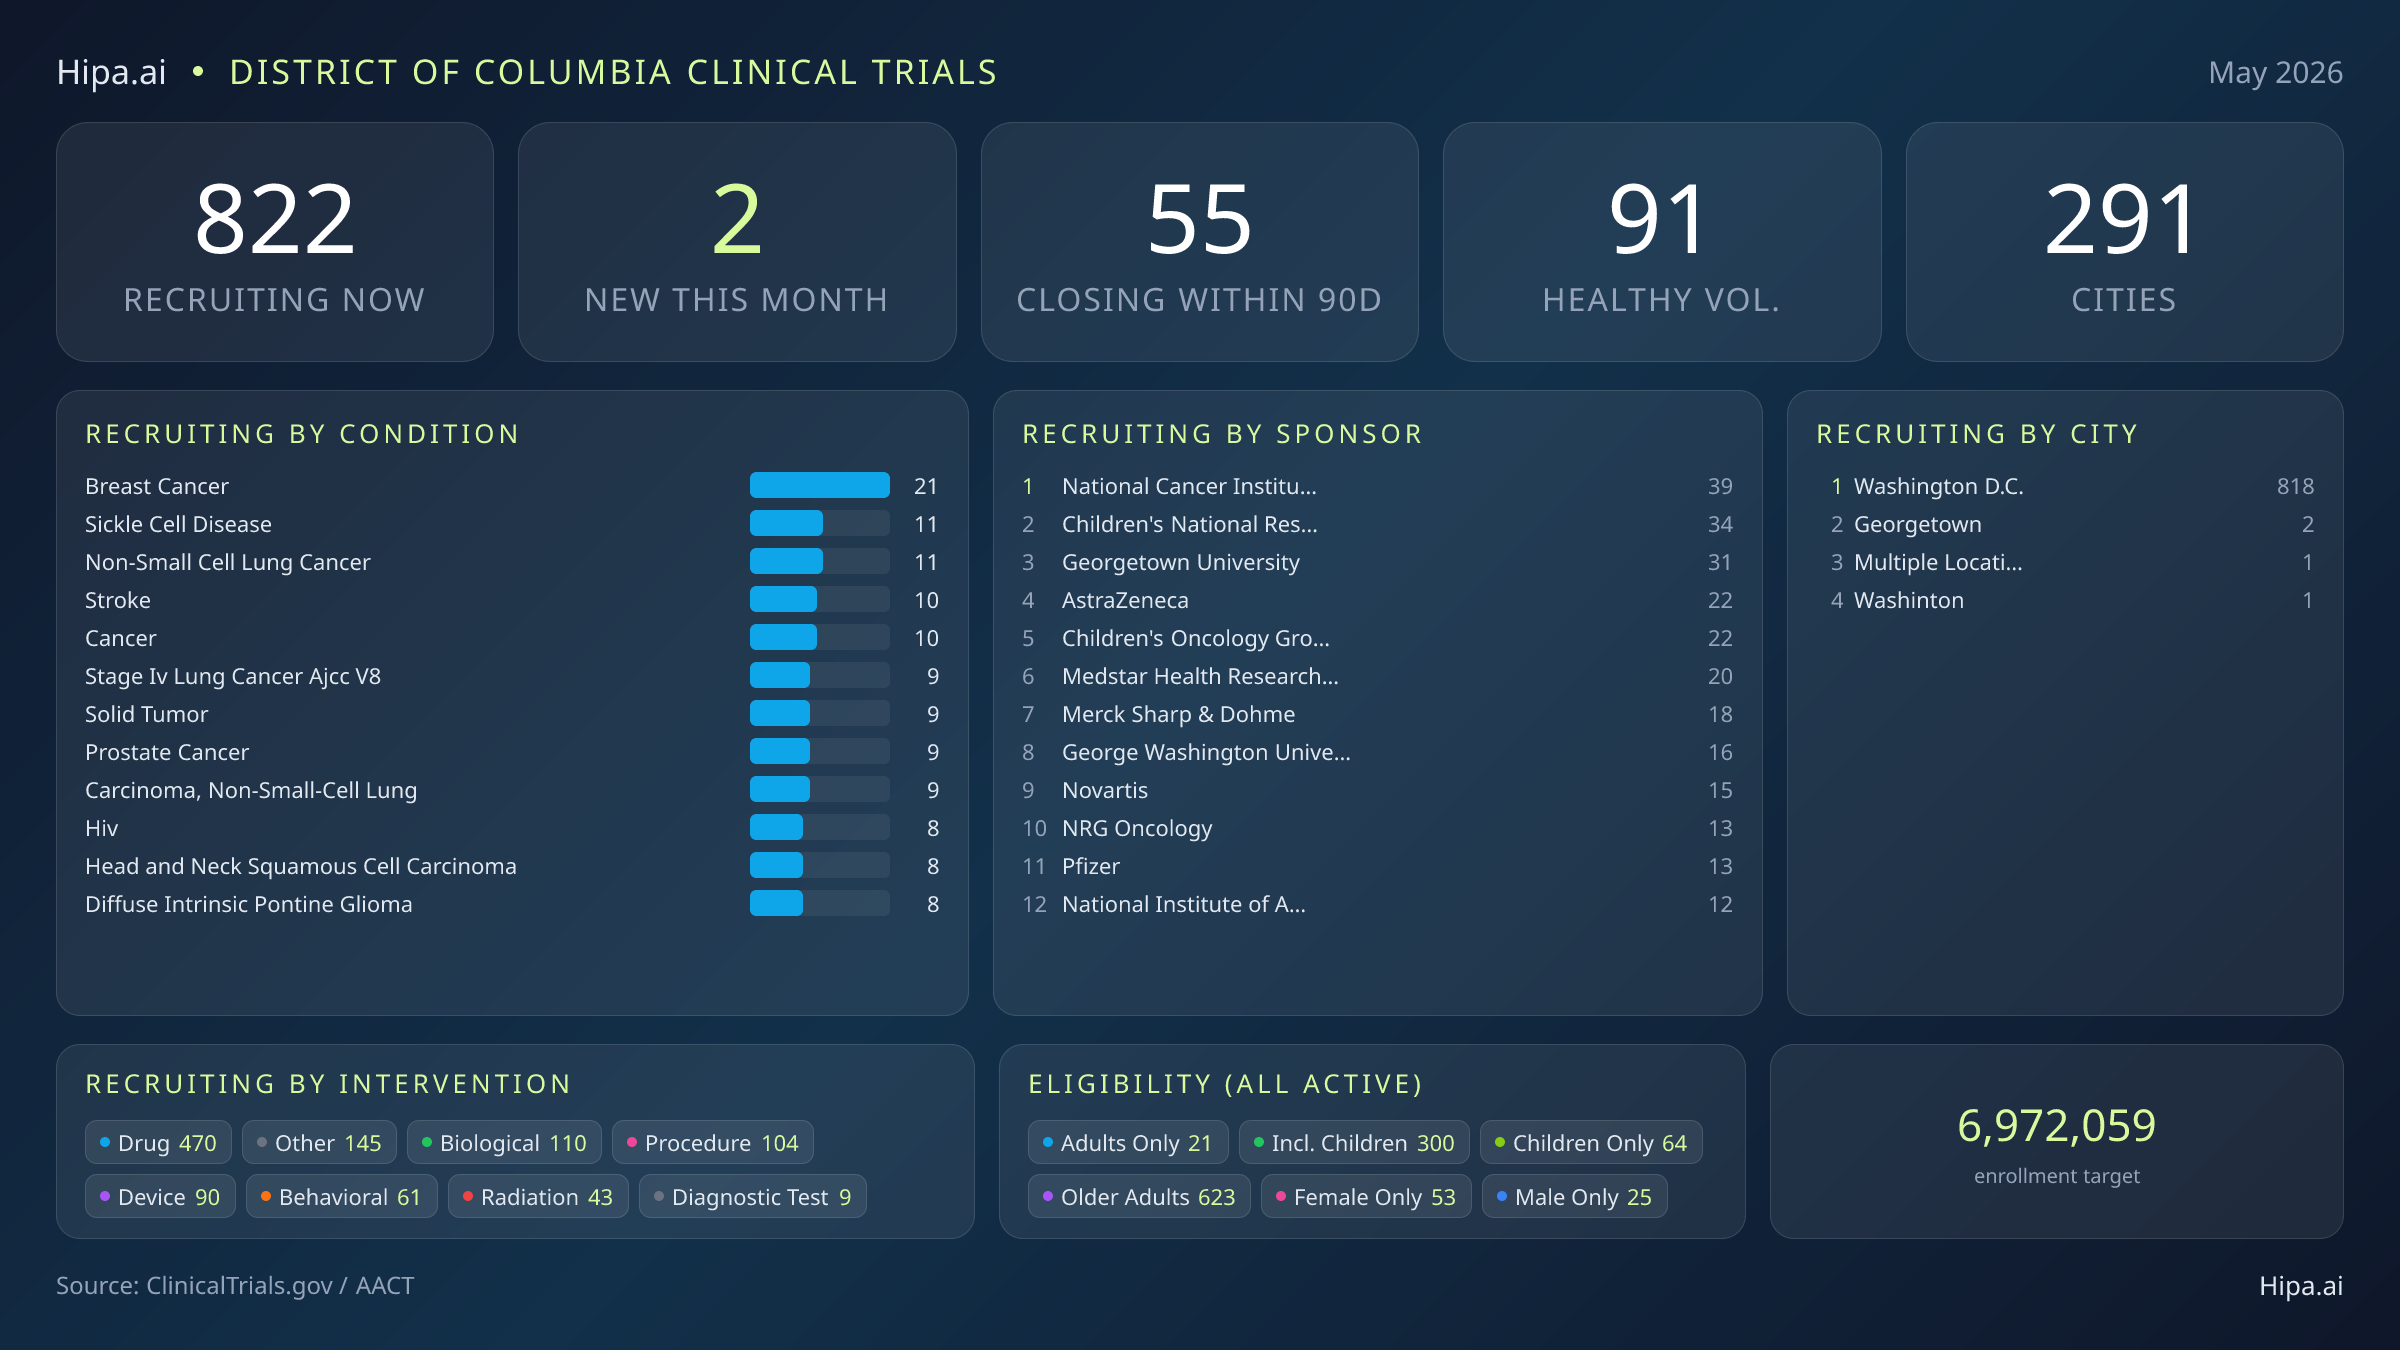Screen dimensions: 2400x1350
Task: Click District of Columbia Clinical Trials title
Action: click(x=613, y=72)
